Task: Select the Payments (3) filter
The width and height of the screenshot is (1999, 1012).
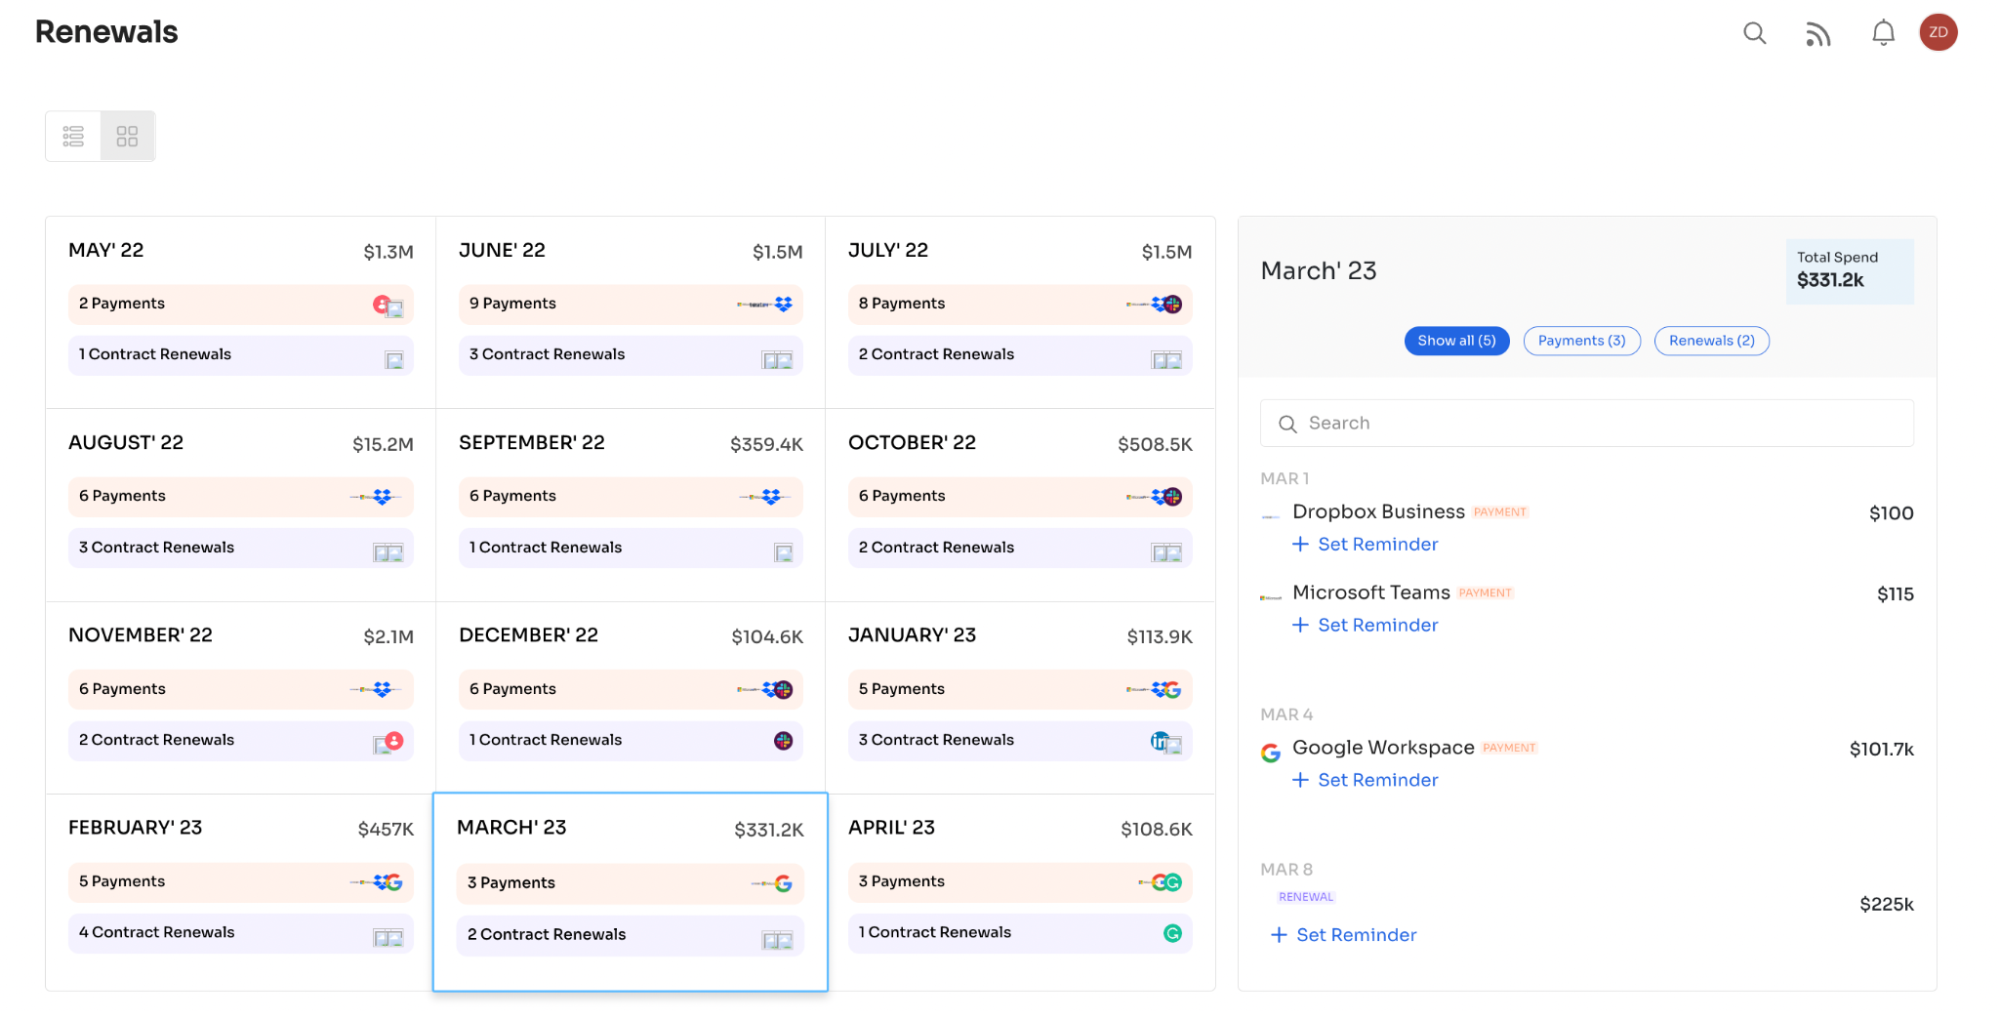Action: [1581, 341]
